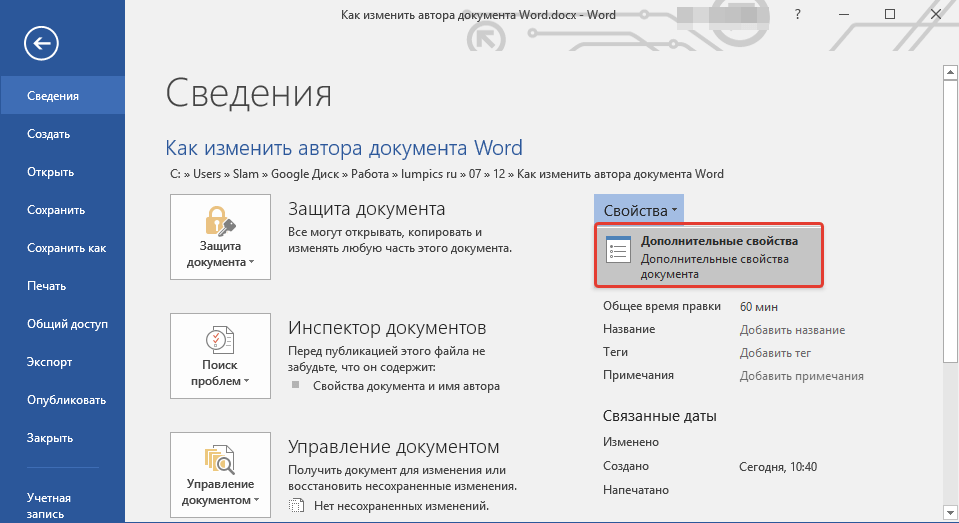Screen dimensions: 959x523
Task: Click Добавить название field
Action: (x=792, y=330)
